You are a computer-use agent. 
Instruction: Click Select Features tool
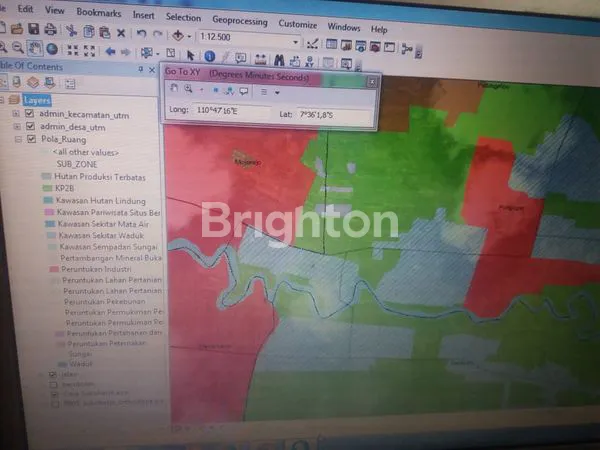click(x=147, y=53)
